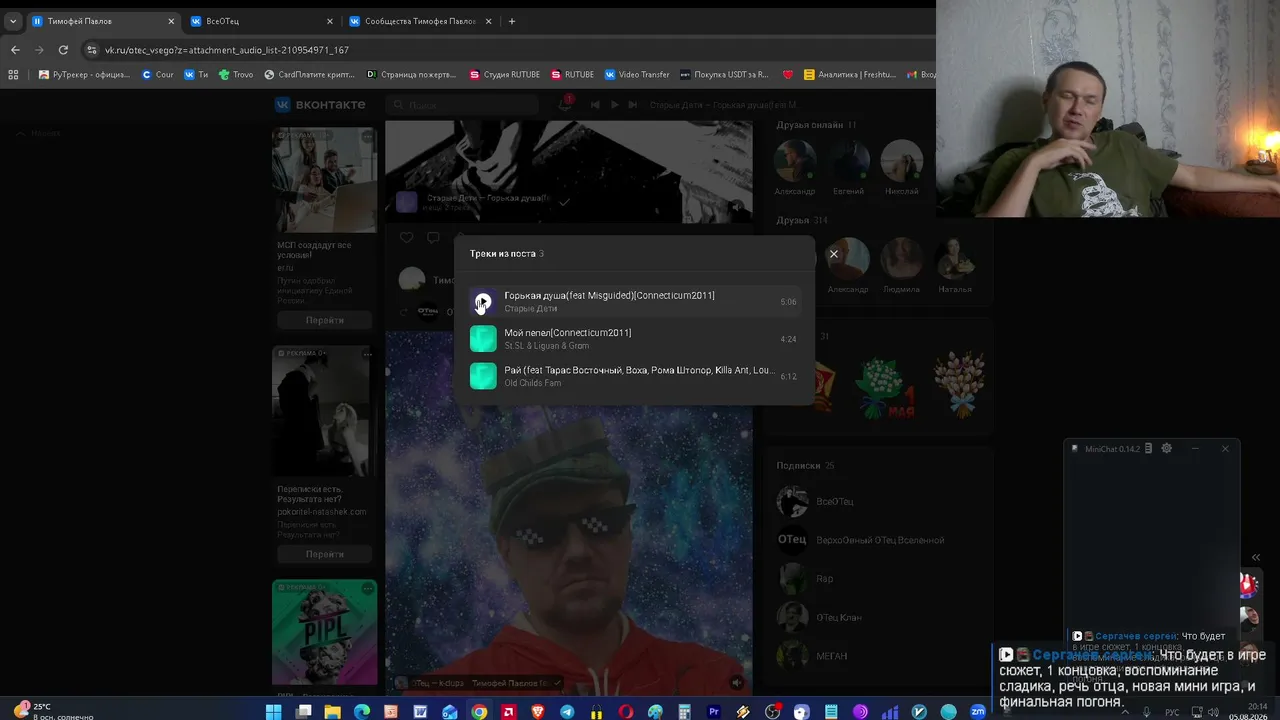
Task: Click Перейти button under the МСП ad
Action: tap(325, 320)
